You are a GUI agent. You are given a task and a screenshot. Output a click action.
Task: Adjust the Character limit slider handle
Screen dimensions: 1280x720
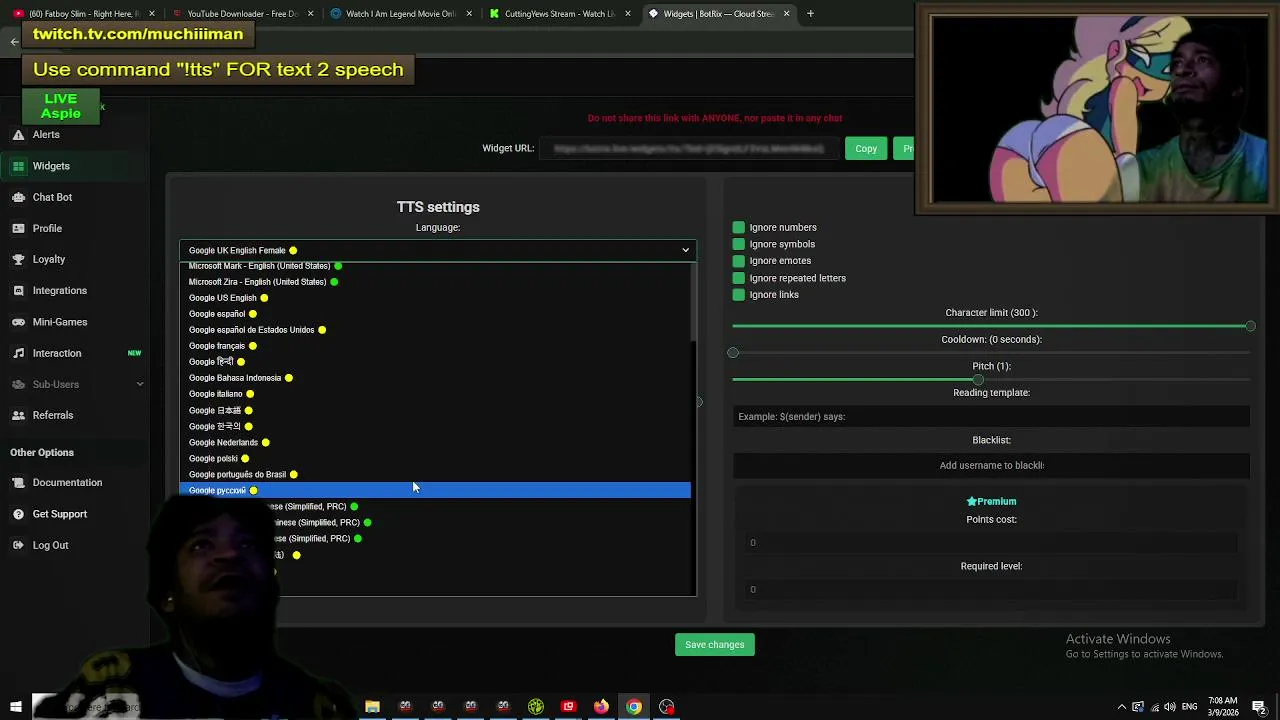[x=1250, y=326]
